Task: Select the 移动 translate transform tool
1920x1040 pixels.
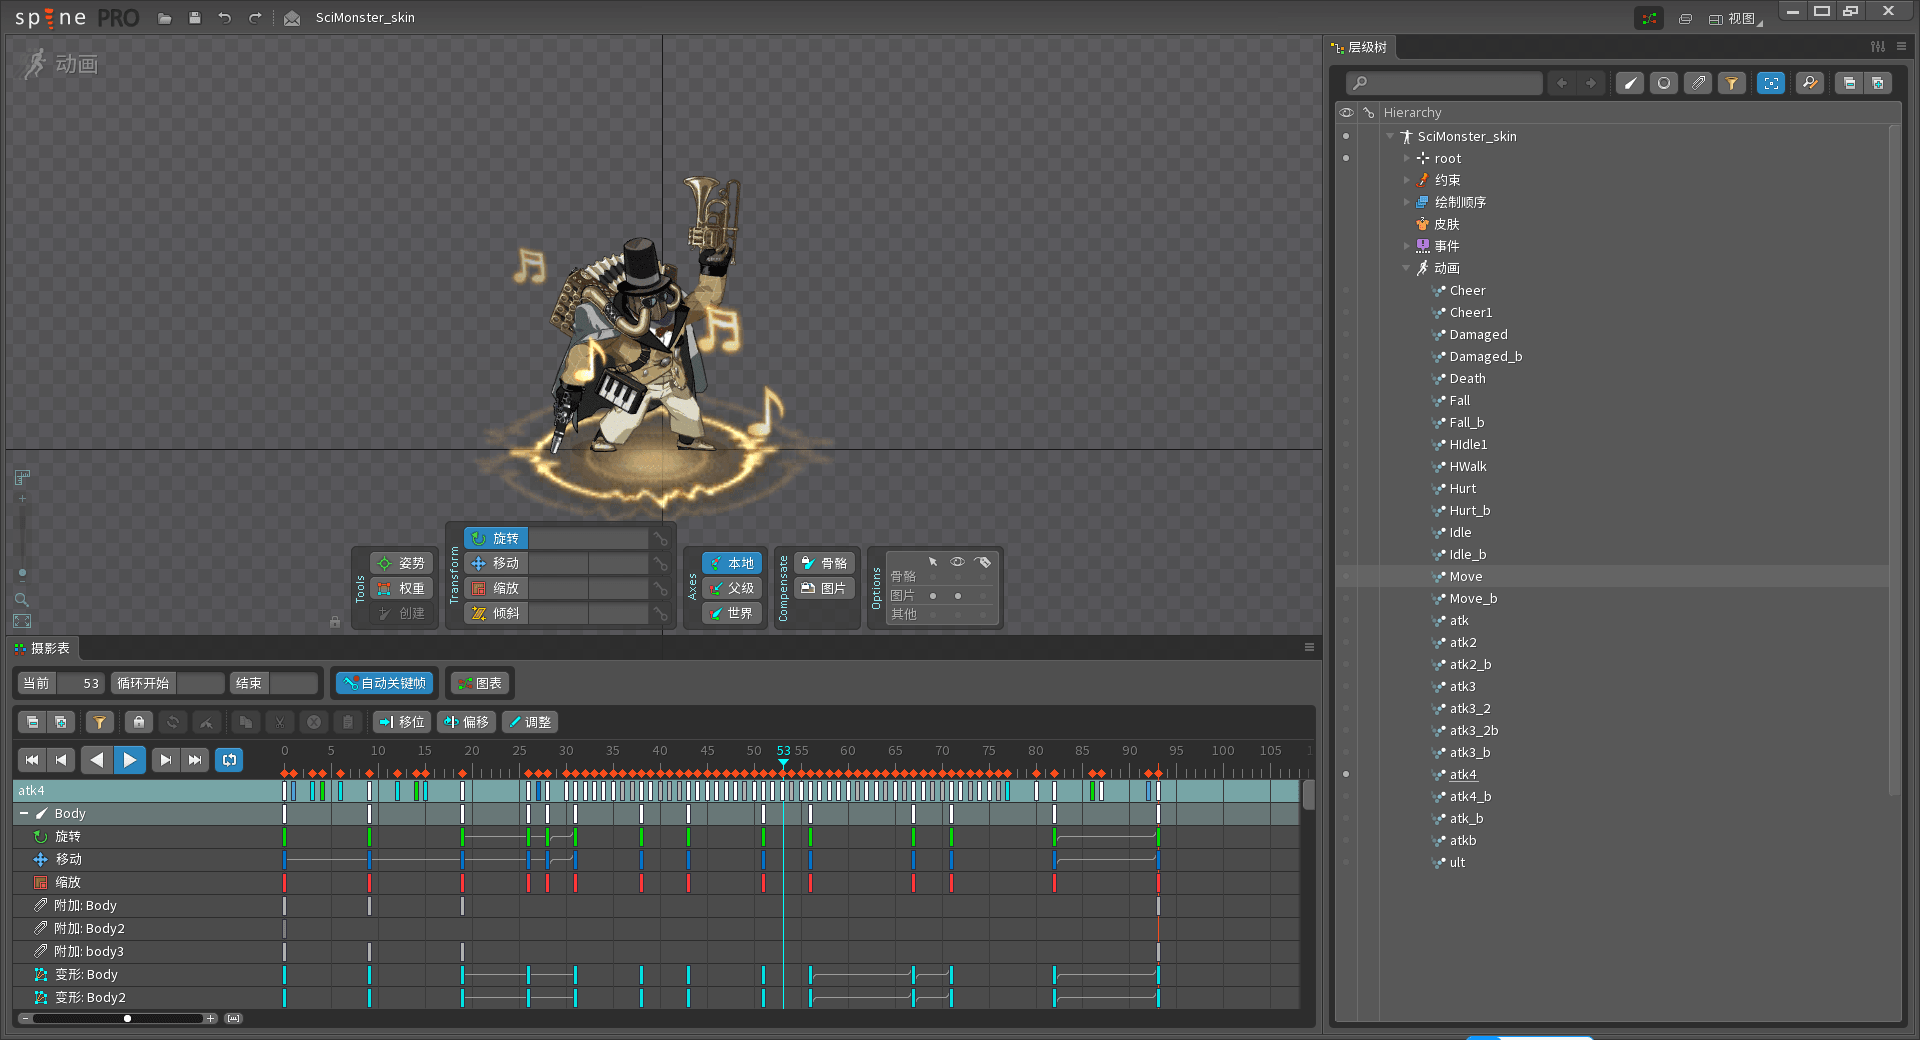Action: [496, 563]
